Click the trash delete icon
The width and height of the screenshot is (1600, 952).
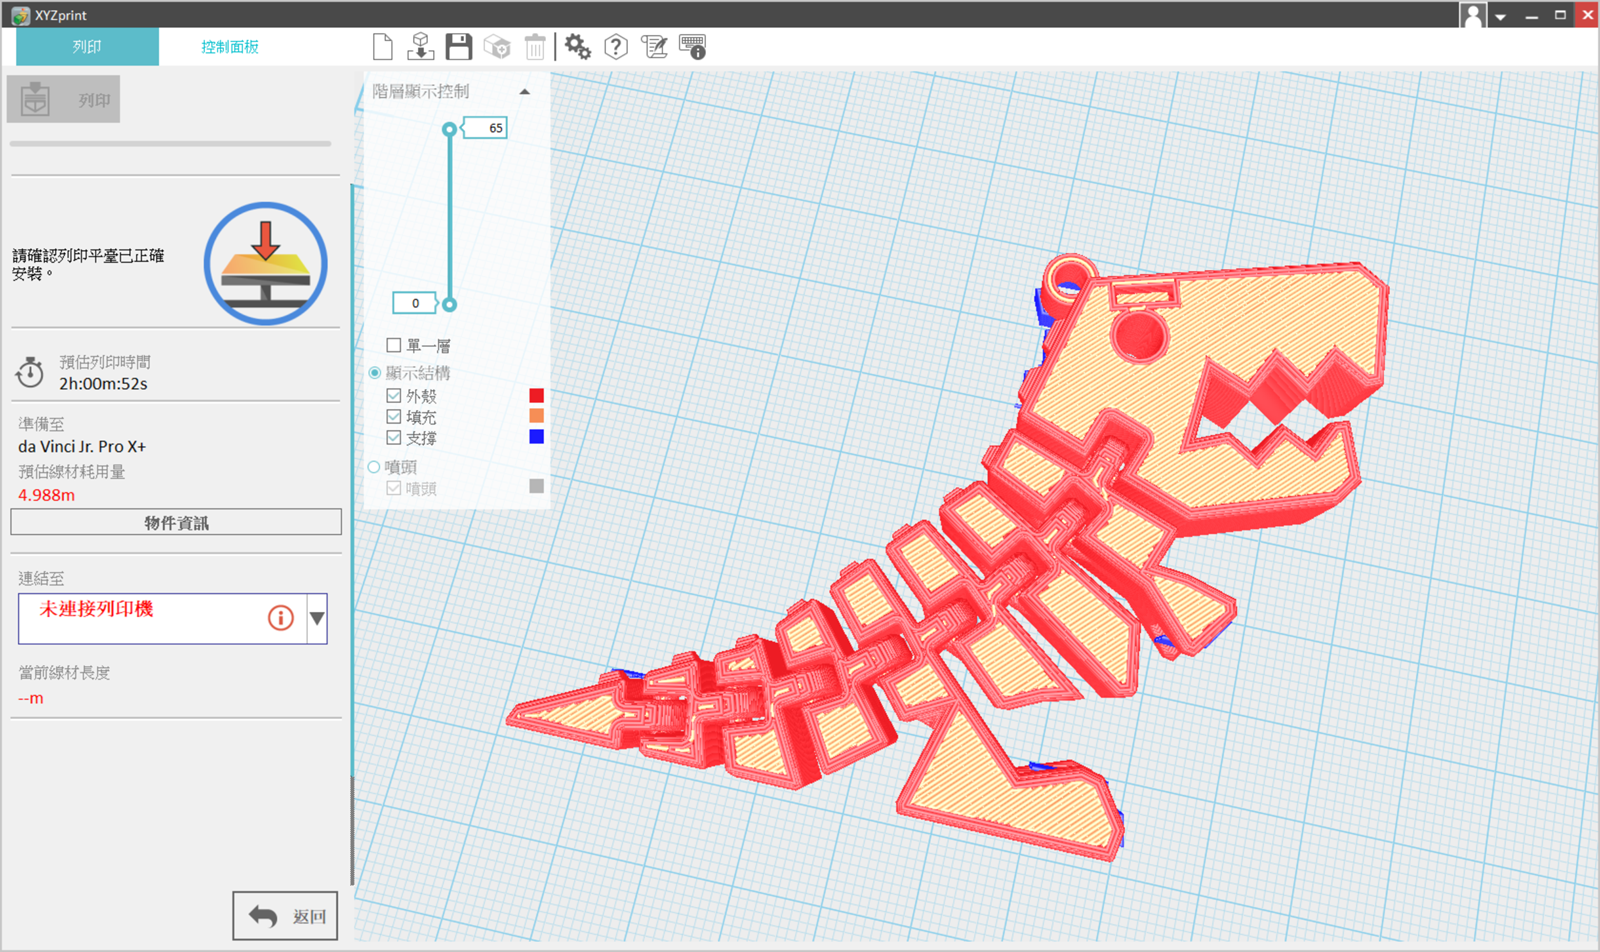535,47
